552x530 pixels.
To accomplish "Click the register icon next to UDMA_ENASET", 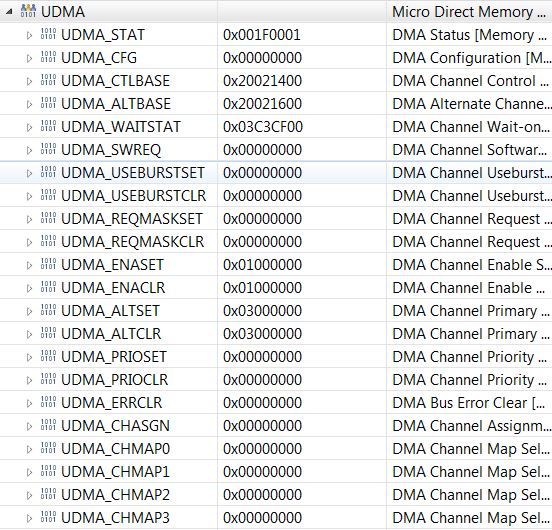I will tap(48, 264).
